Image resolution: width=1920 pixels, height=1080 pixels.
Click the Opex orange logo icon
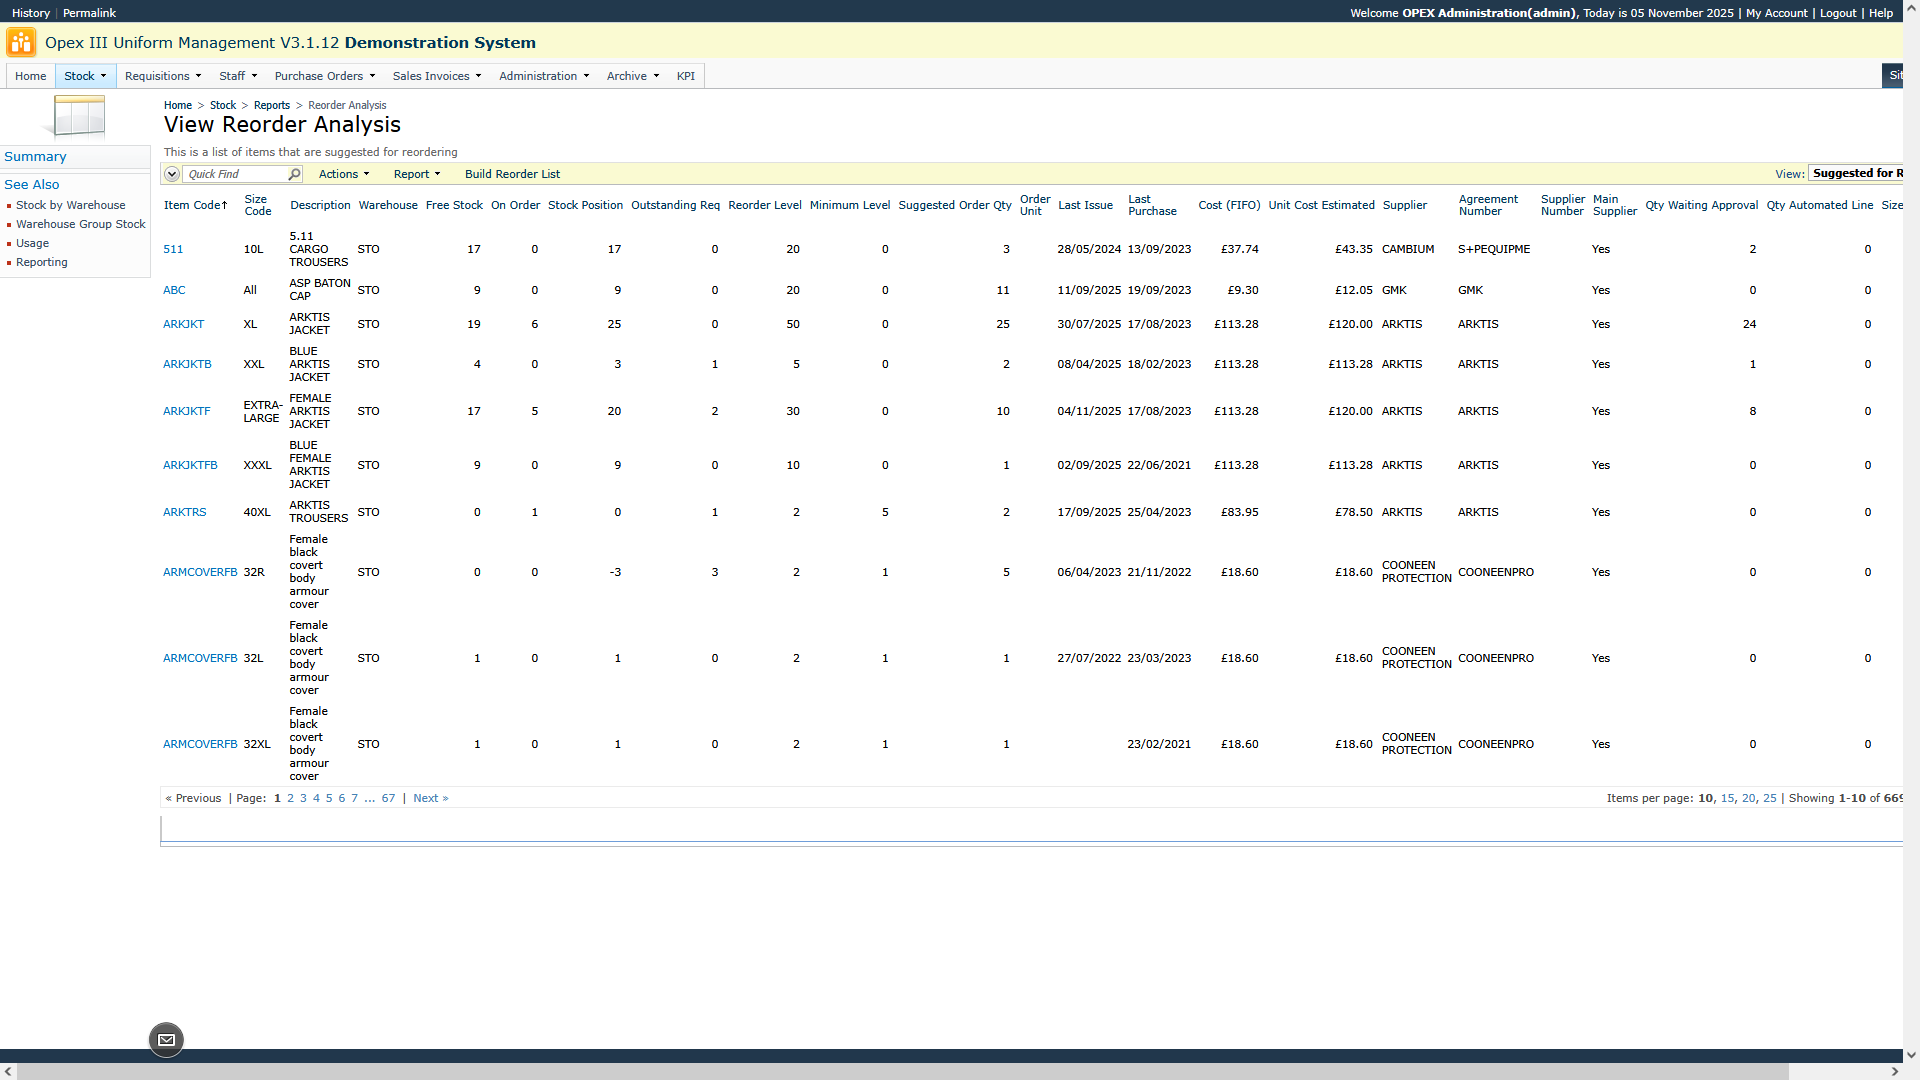(21, 42)
